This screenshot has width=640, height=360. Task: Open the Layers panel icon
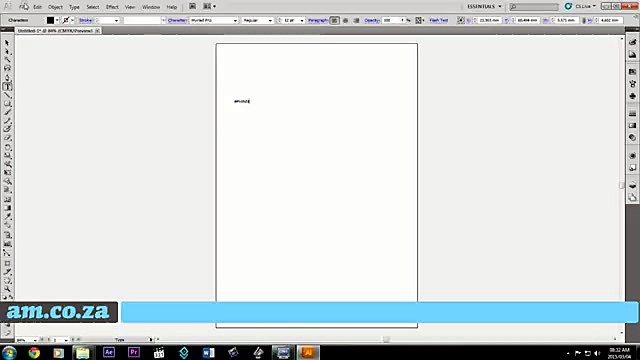pyautogui.click(x=632, y=185)
